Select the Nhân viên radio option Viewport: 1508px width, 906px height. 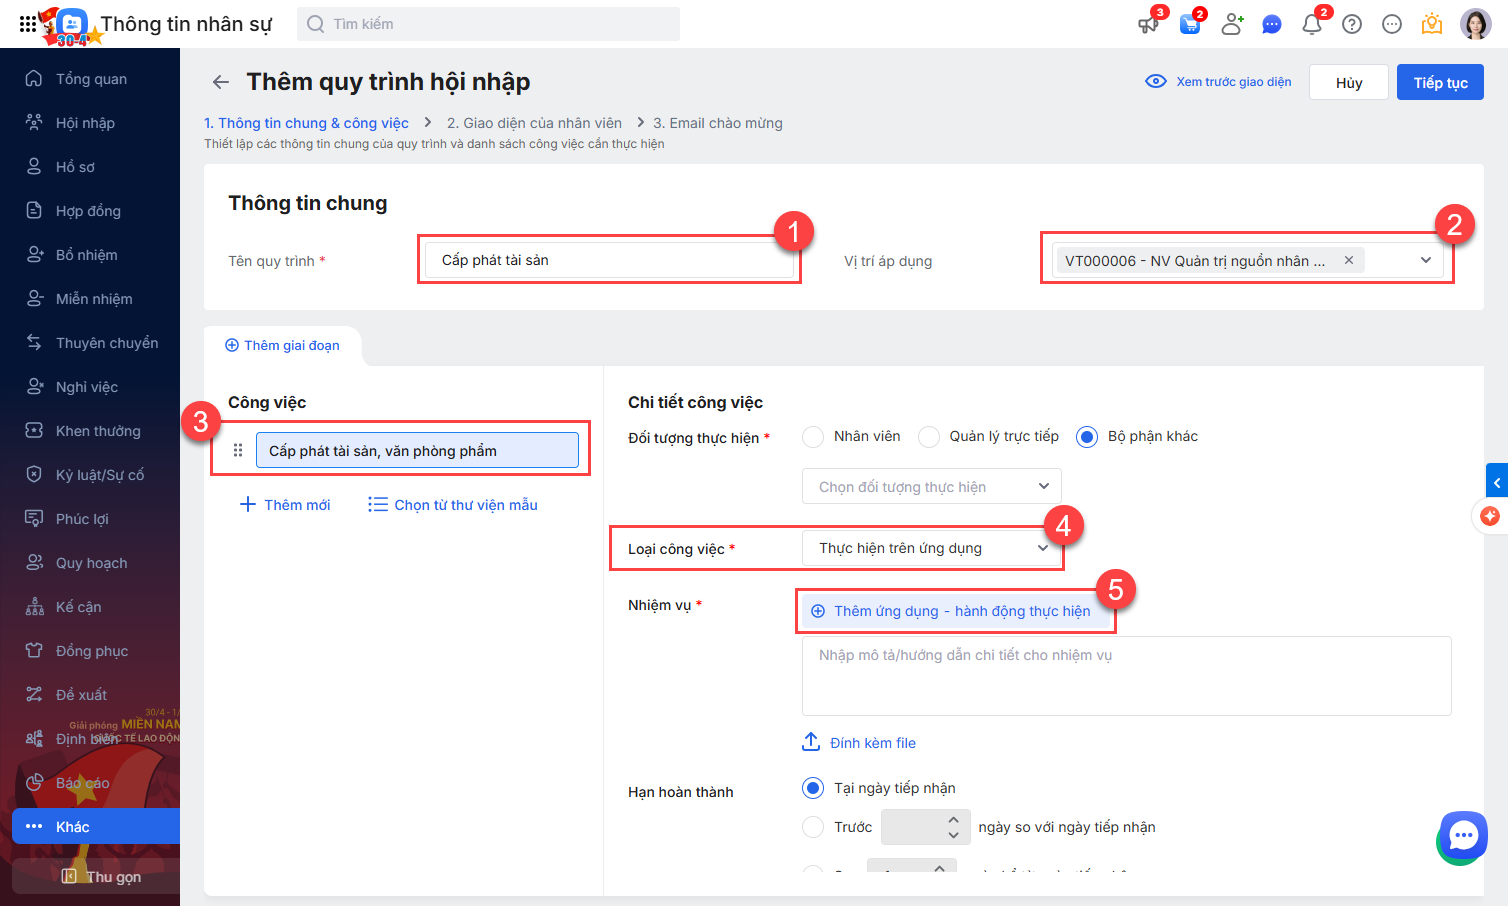pos(814,437)
